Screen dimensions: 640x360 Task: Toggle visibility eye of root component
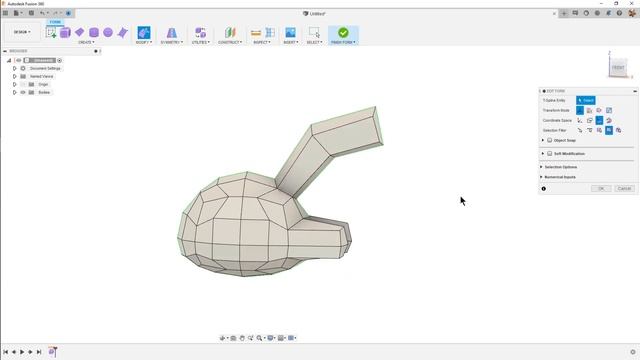click(19, 60)
